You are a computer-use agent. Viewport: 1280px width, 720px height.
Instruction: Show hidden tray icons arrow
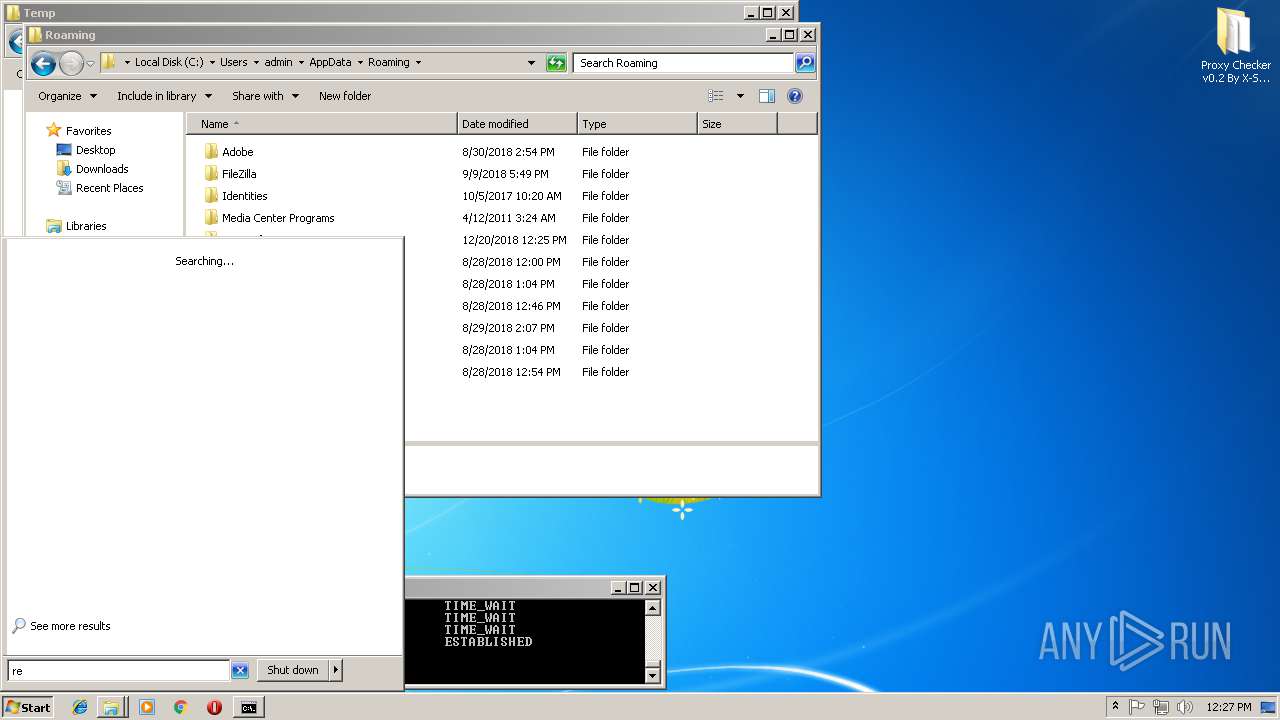point(1115,707)
